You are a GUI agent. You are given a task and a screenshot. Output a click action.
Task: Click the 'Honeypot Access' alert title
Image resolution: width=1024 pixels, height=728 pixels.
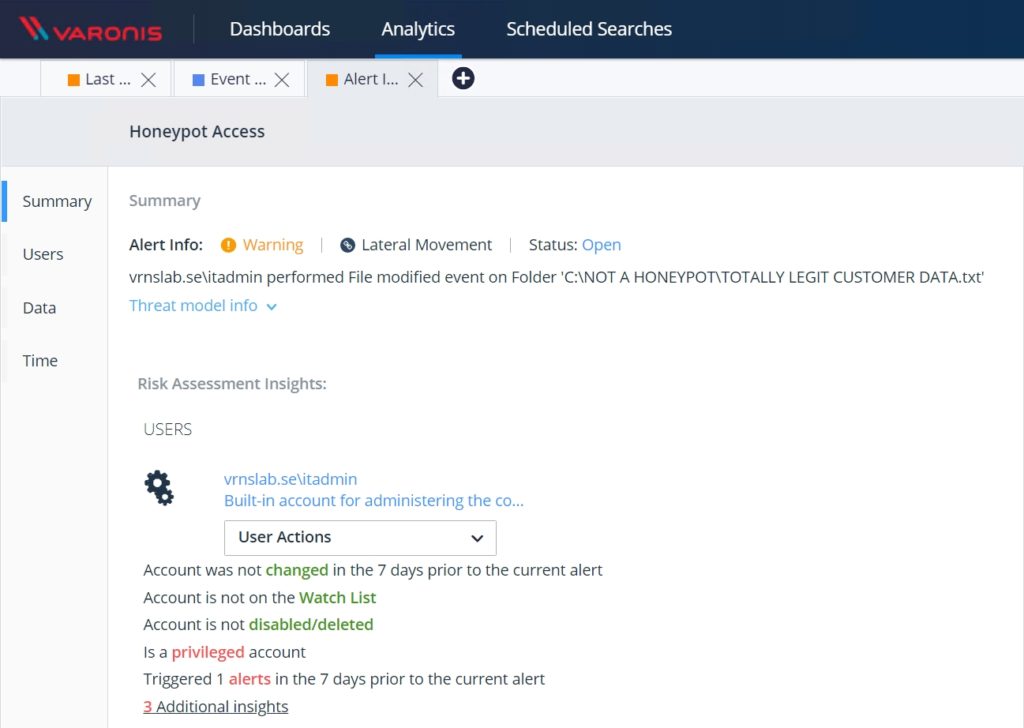tap(197, 131)
